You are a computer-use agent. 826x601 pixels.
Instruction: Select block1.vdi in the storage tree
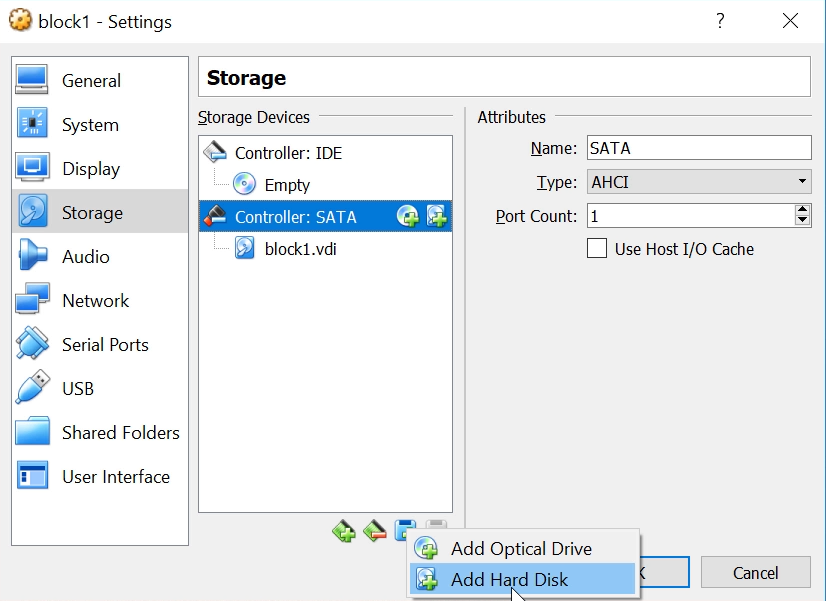pos(300,249)
